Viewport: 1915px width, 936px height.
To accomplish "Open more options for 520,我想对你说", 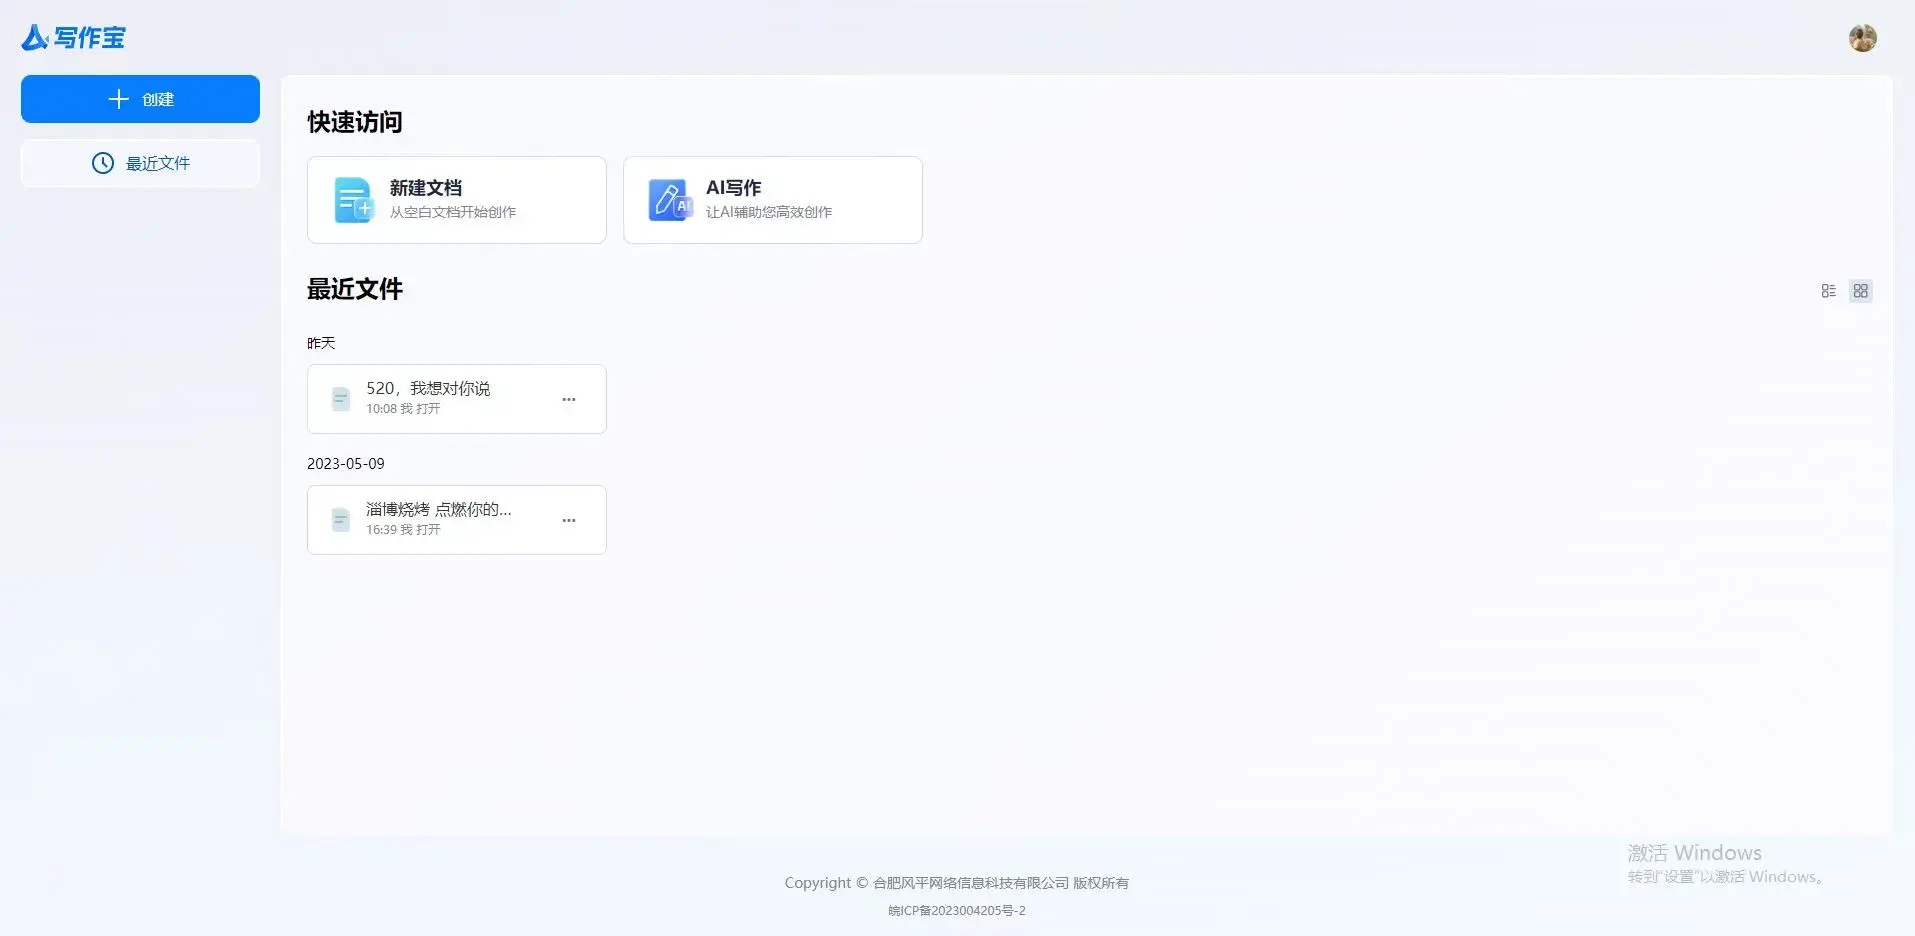I will [568, 399].
